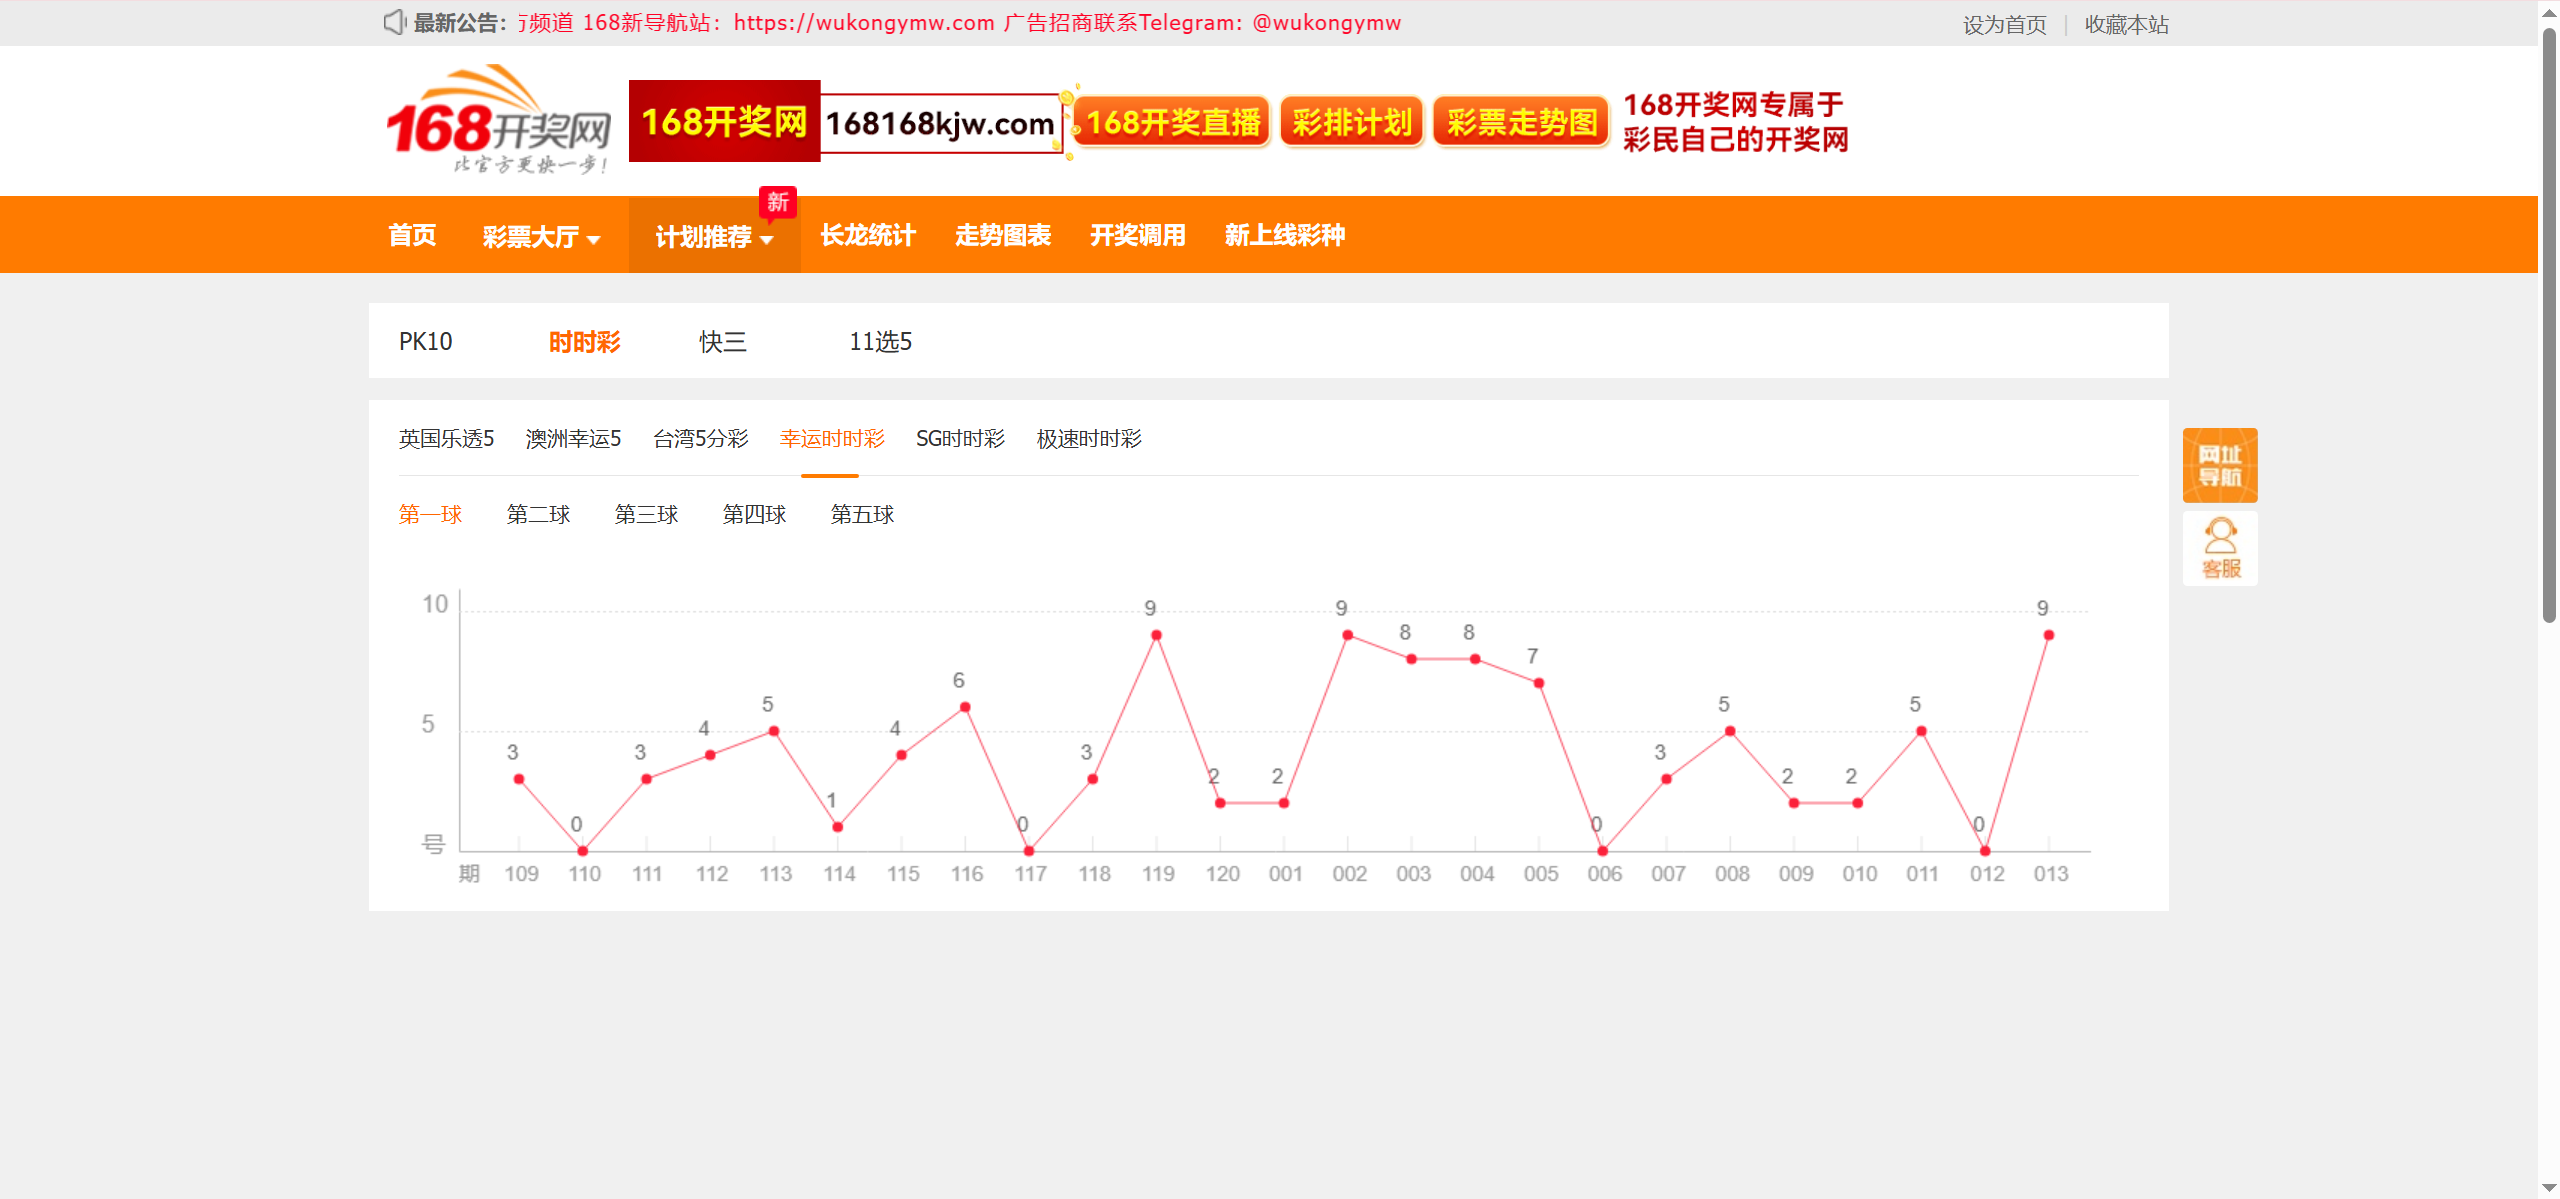Expand the 彩票大厅 dropdown menu
2560x1199 pixels.
[541, 236]
